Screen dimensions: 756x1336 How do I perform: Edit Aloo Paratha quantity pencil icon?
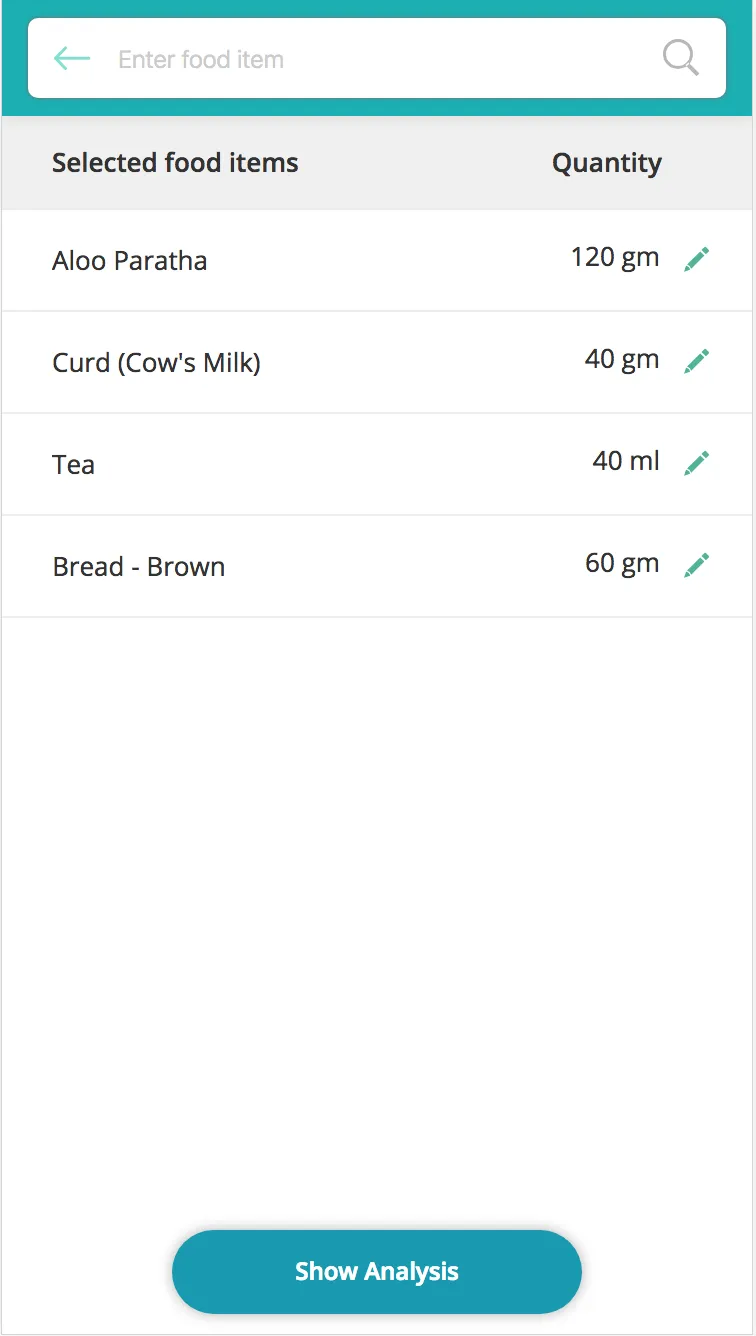(x=697, y=260)
